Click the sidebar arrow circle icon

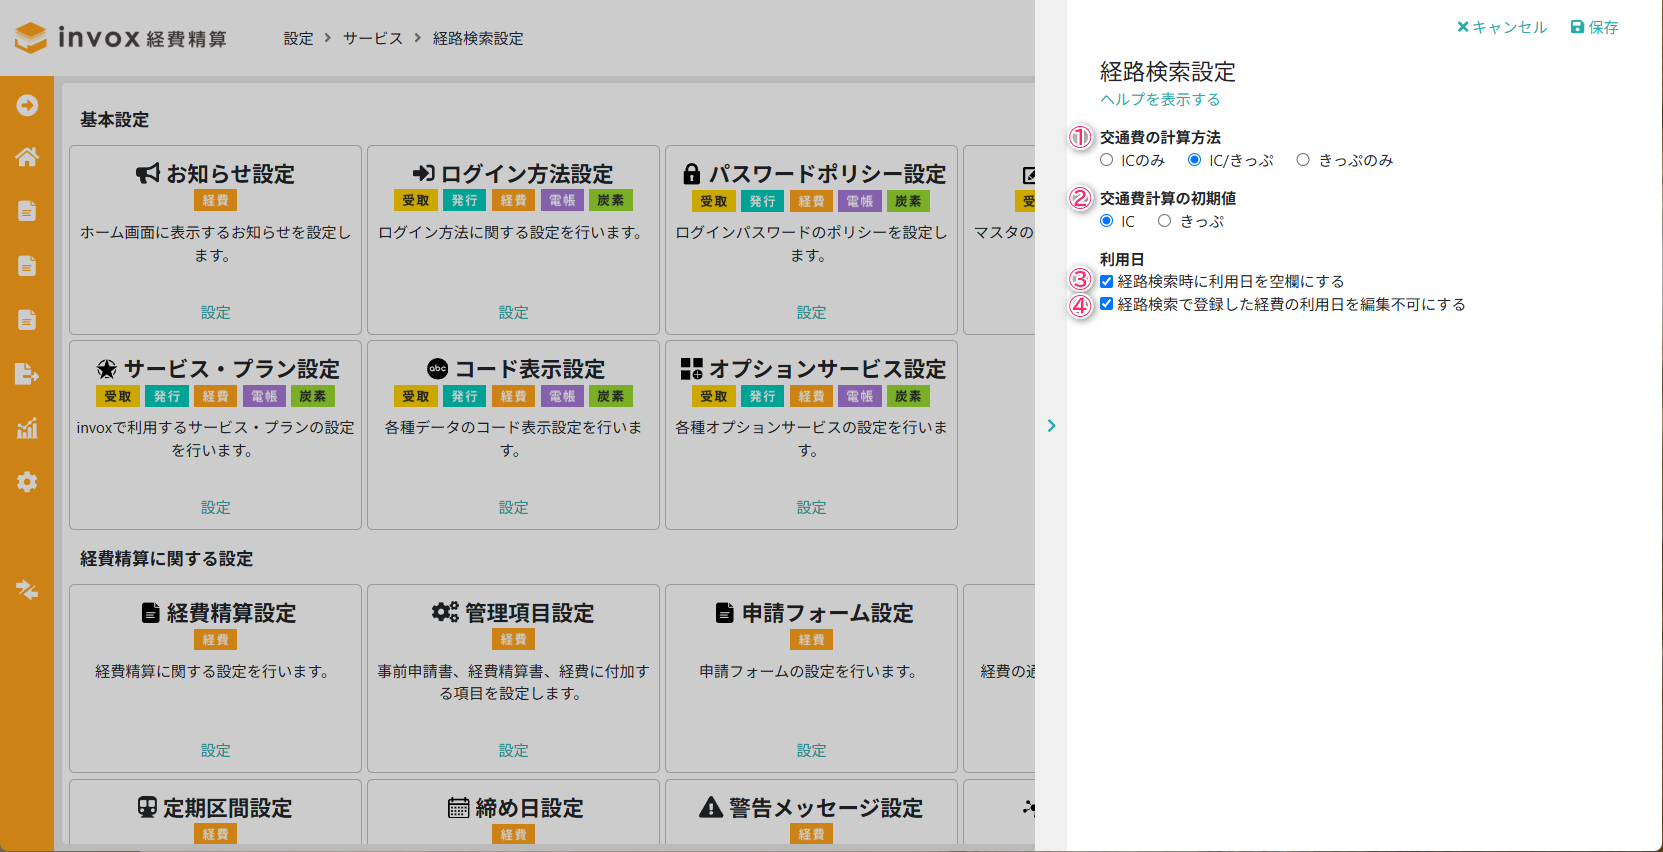27,105
